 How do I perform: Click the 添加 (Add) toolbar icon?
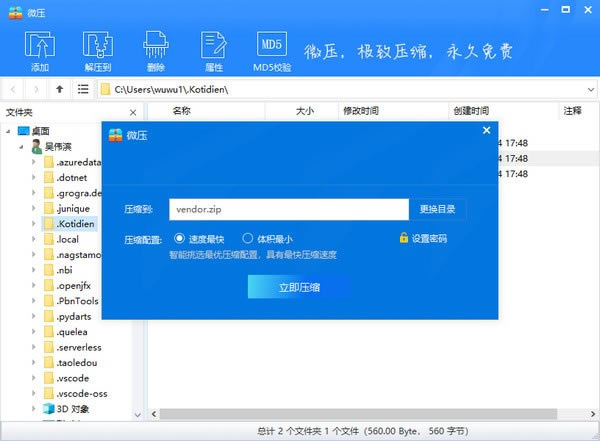pyautogui.click(x=40, y=50)
